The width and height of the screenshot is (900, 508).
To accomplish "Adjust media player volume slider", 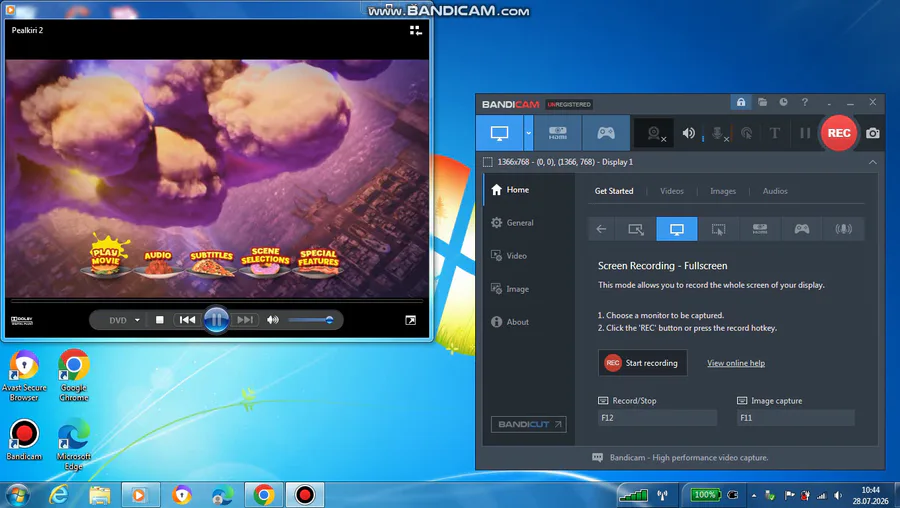I will 311,320.
